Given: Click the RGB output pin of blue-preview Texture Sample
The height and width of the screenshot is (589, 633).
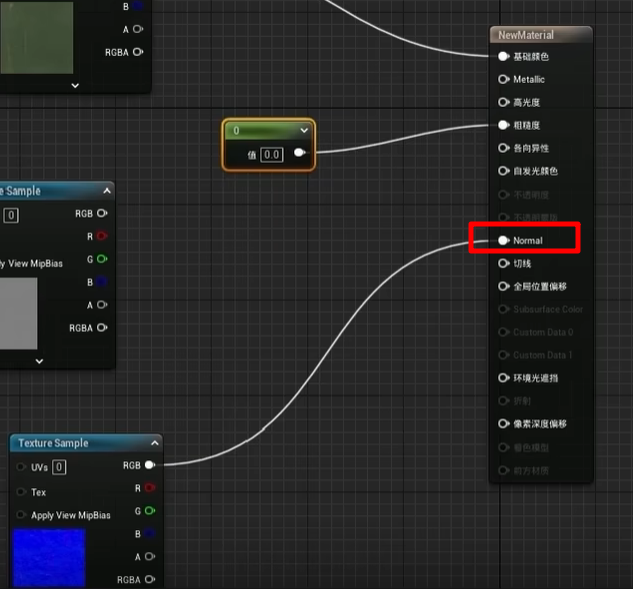Looking at the screenshot, I should point(150,465).
